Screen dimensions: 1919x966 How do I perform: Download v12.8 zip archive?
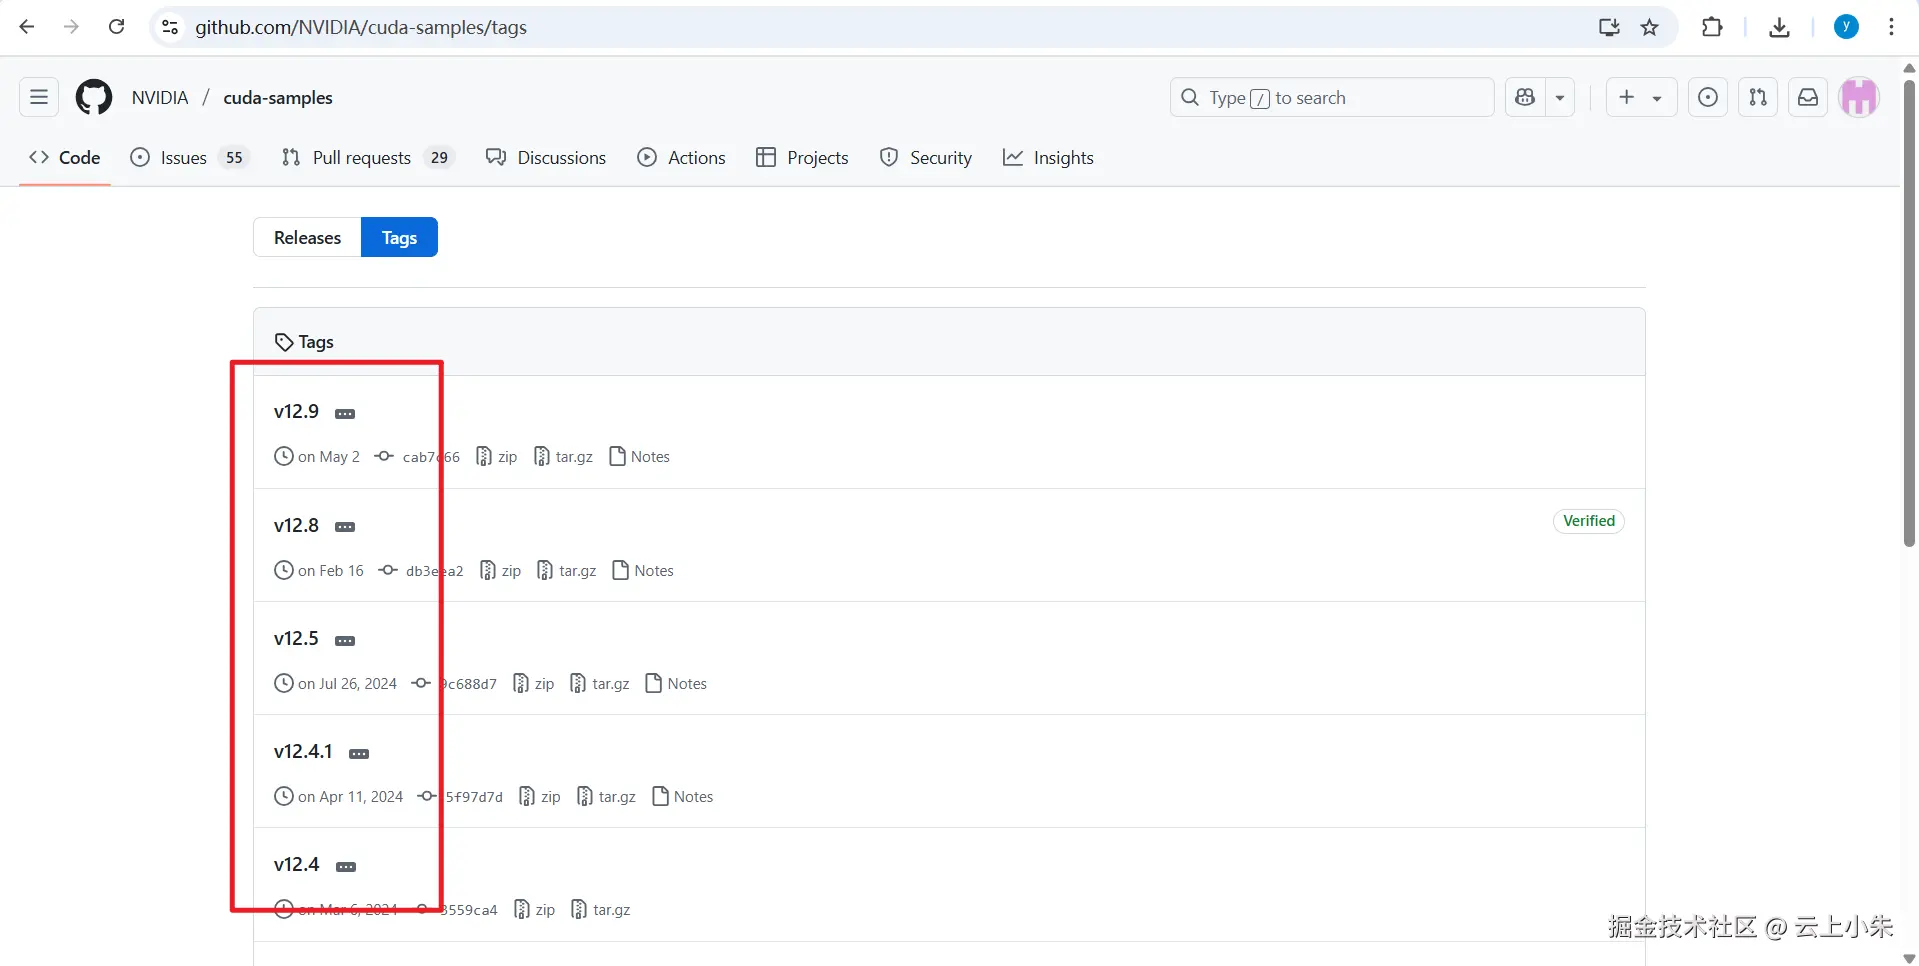(501, 571)
